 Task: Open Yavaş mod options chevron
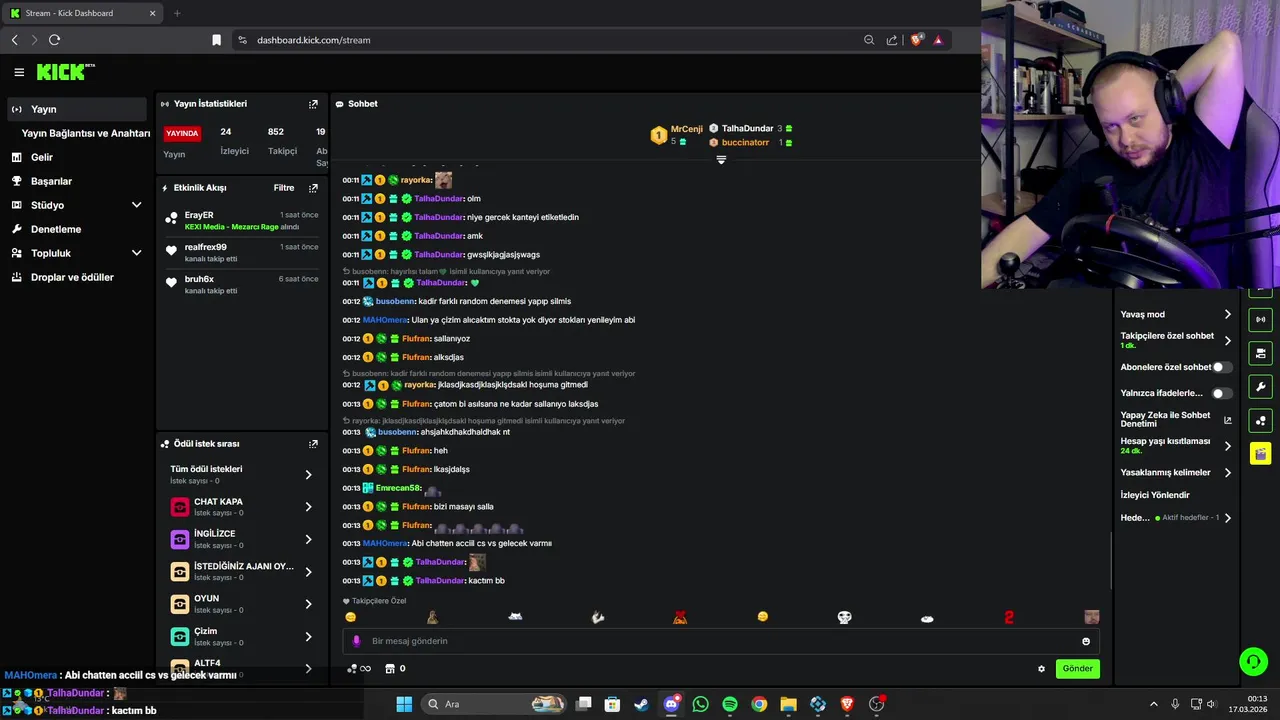pyautogui.click(x=1228, y=315)
